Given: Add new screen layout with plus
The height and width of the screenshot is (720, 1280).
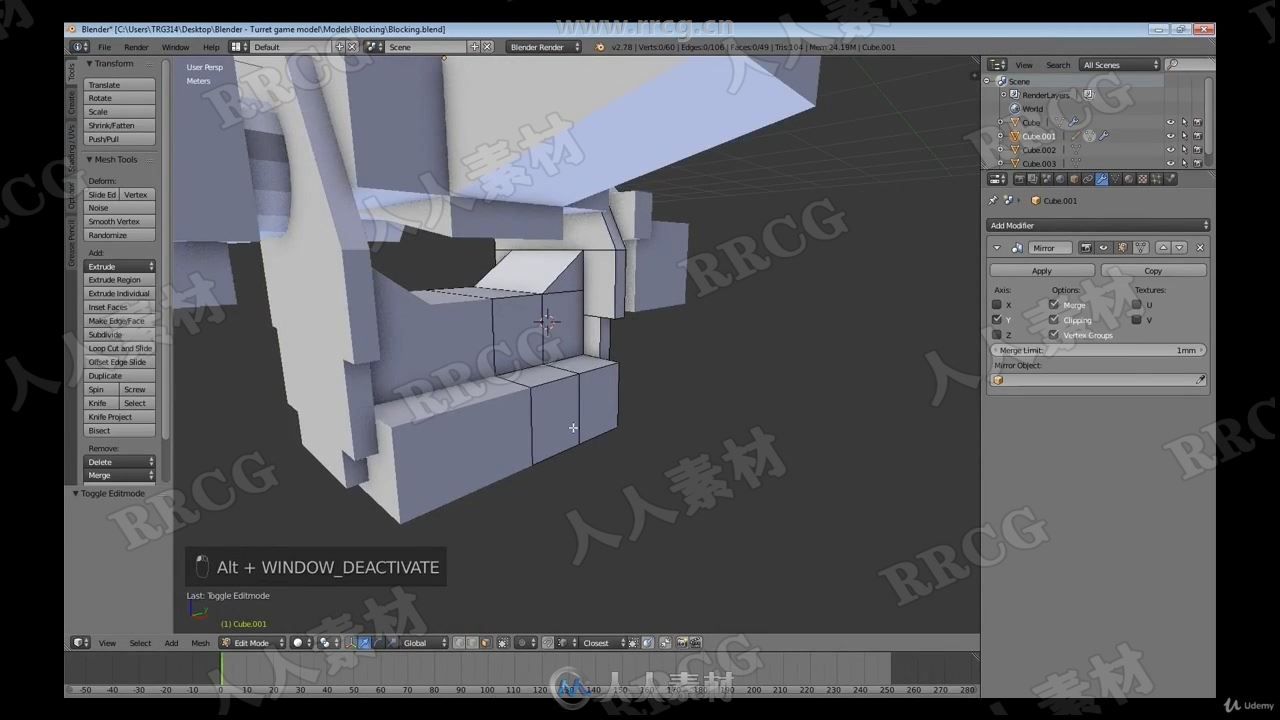Looking at the screenshot, I should click(x=339, y=47).
